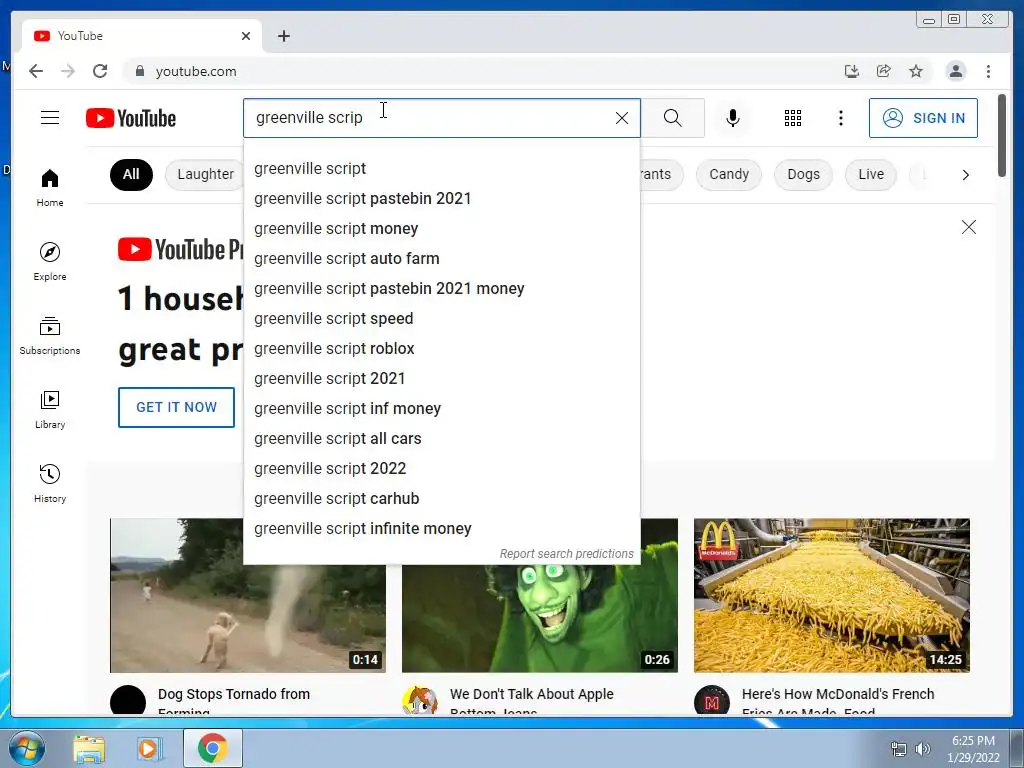Viewport: 1024px width, 768px height.
Task: Go to Home in sidebar
Action: click(50, 187)
